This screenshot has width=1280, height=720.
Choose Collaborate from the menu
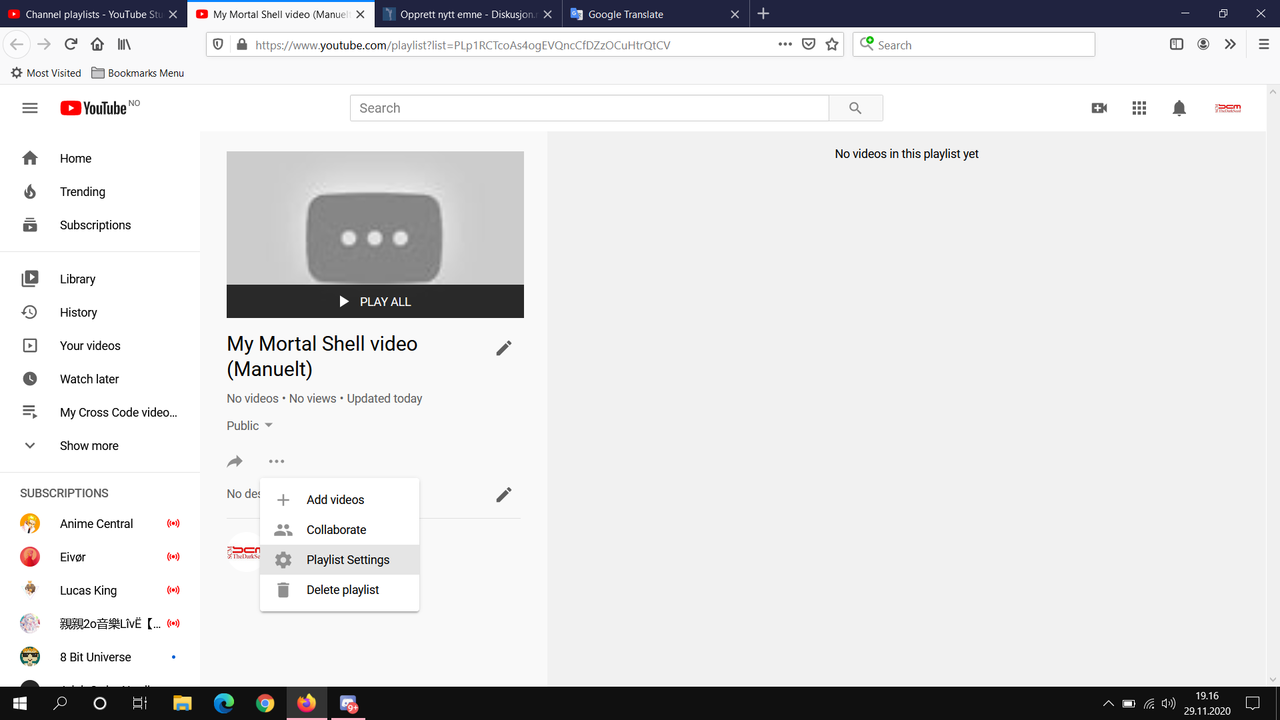click(x=339, y=530)
